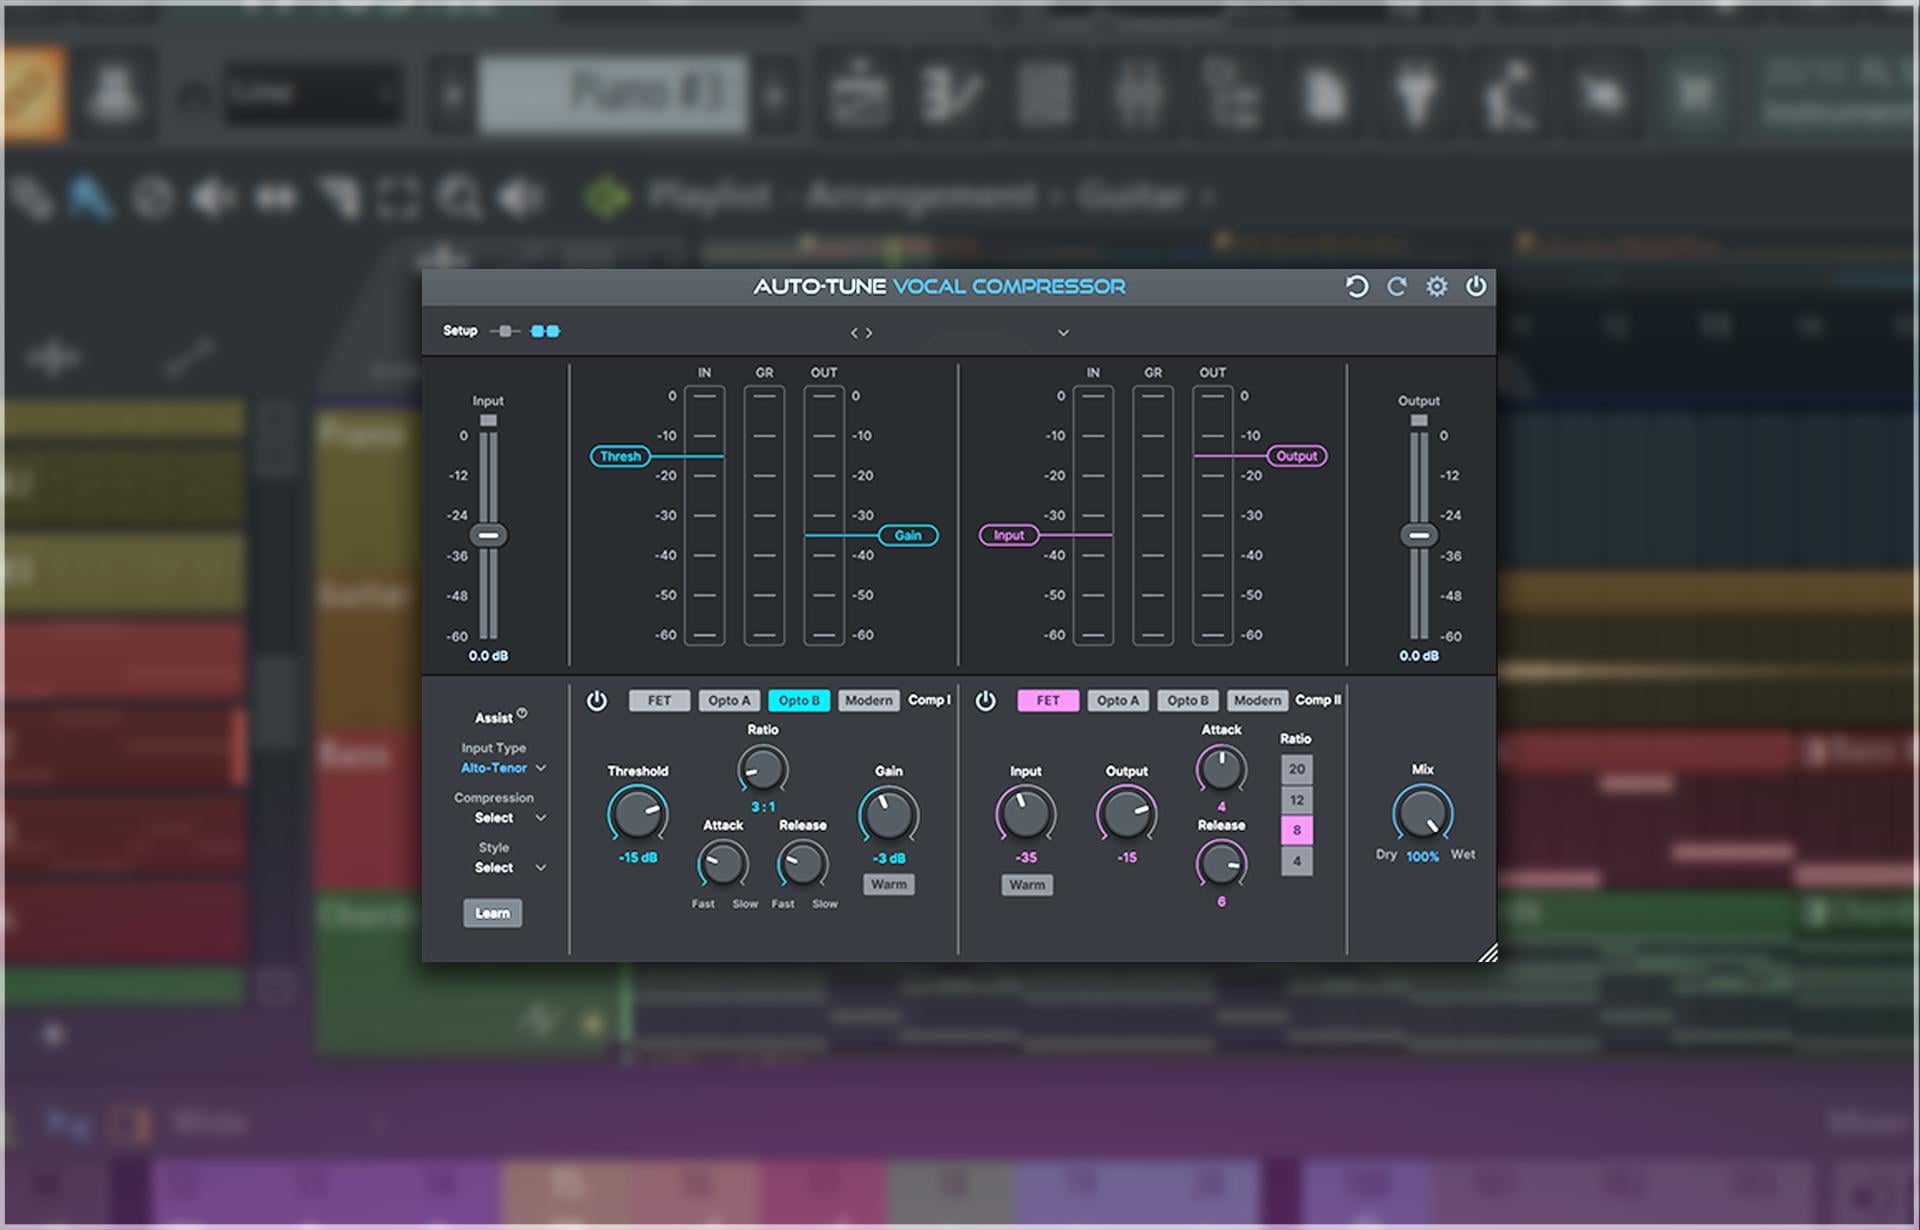Select the Opto A mode for Comp I
The height and width of the screenshot is (1230, 1920).
tap(729, 701)
